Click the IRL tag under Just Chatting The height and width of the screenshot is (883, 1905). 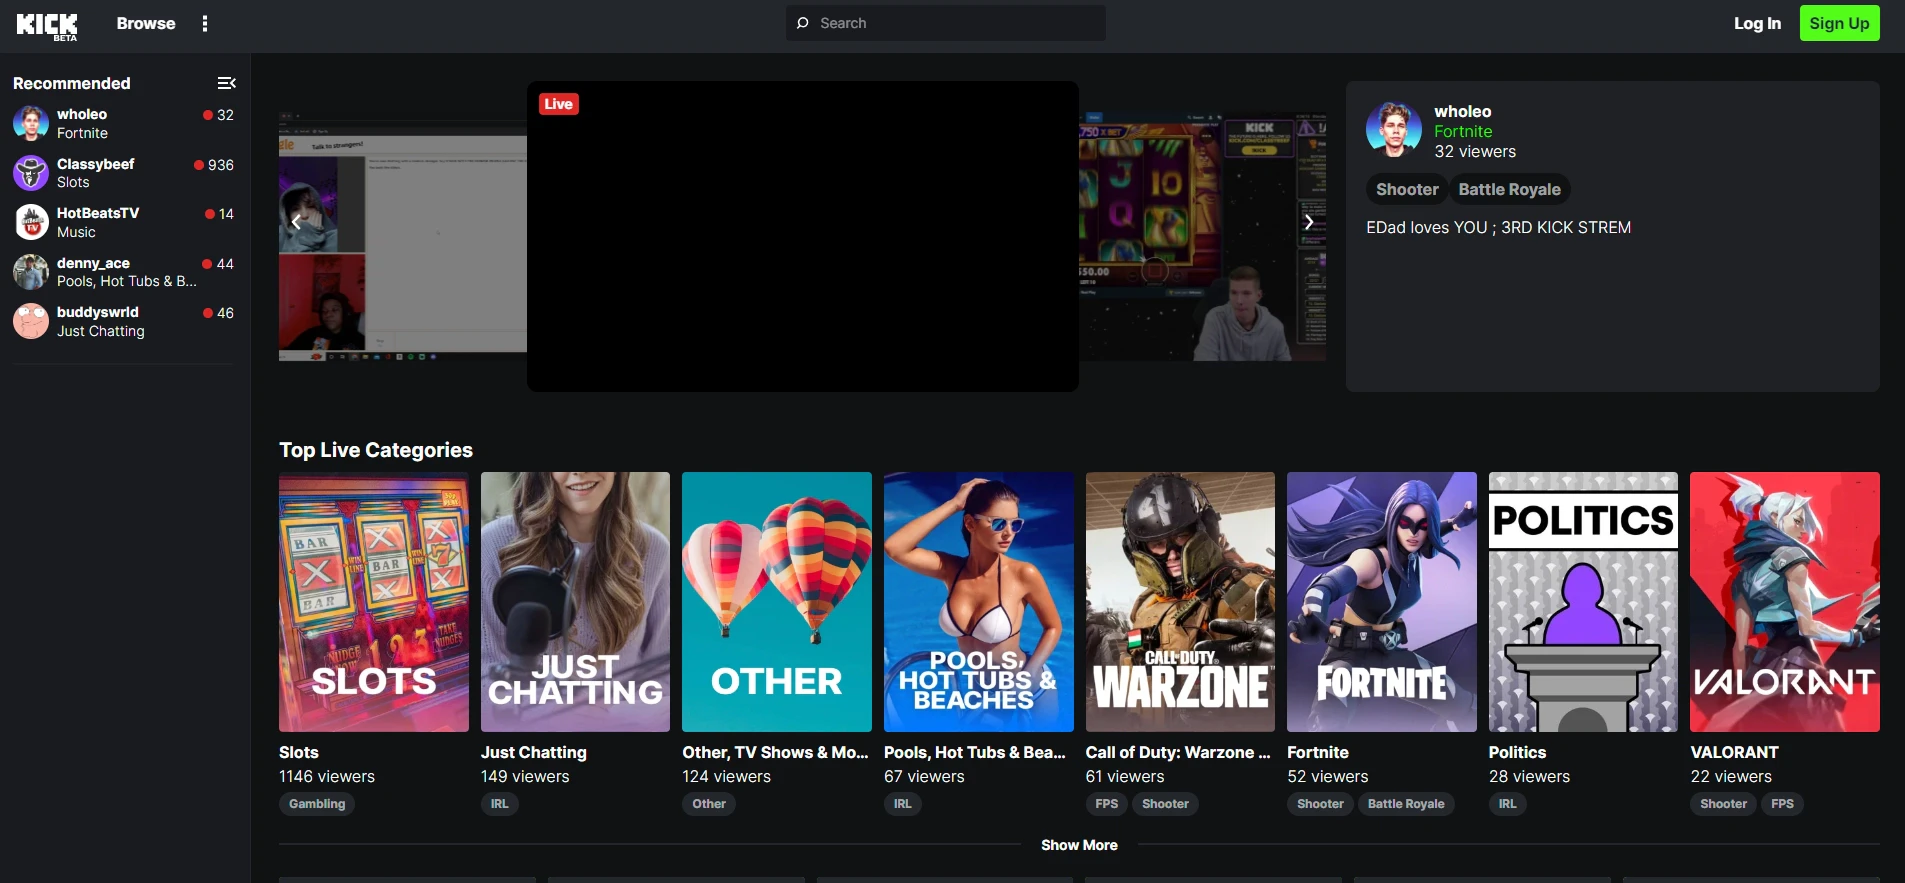(500, 804)
